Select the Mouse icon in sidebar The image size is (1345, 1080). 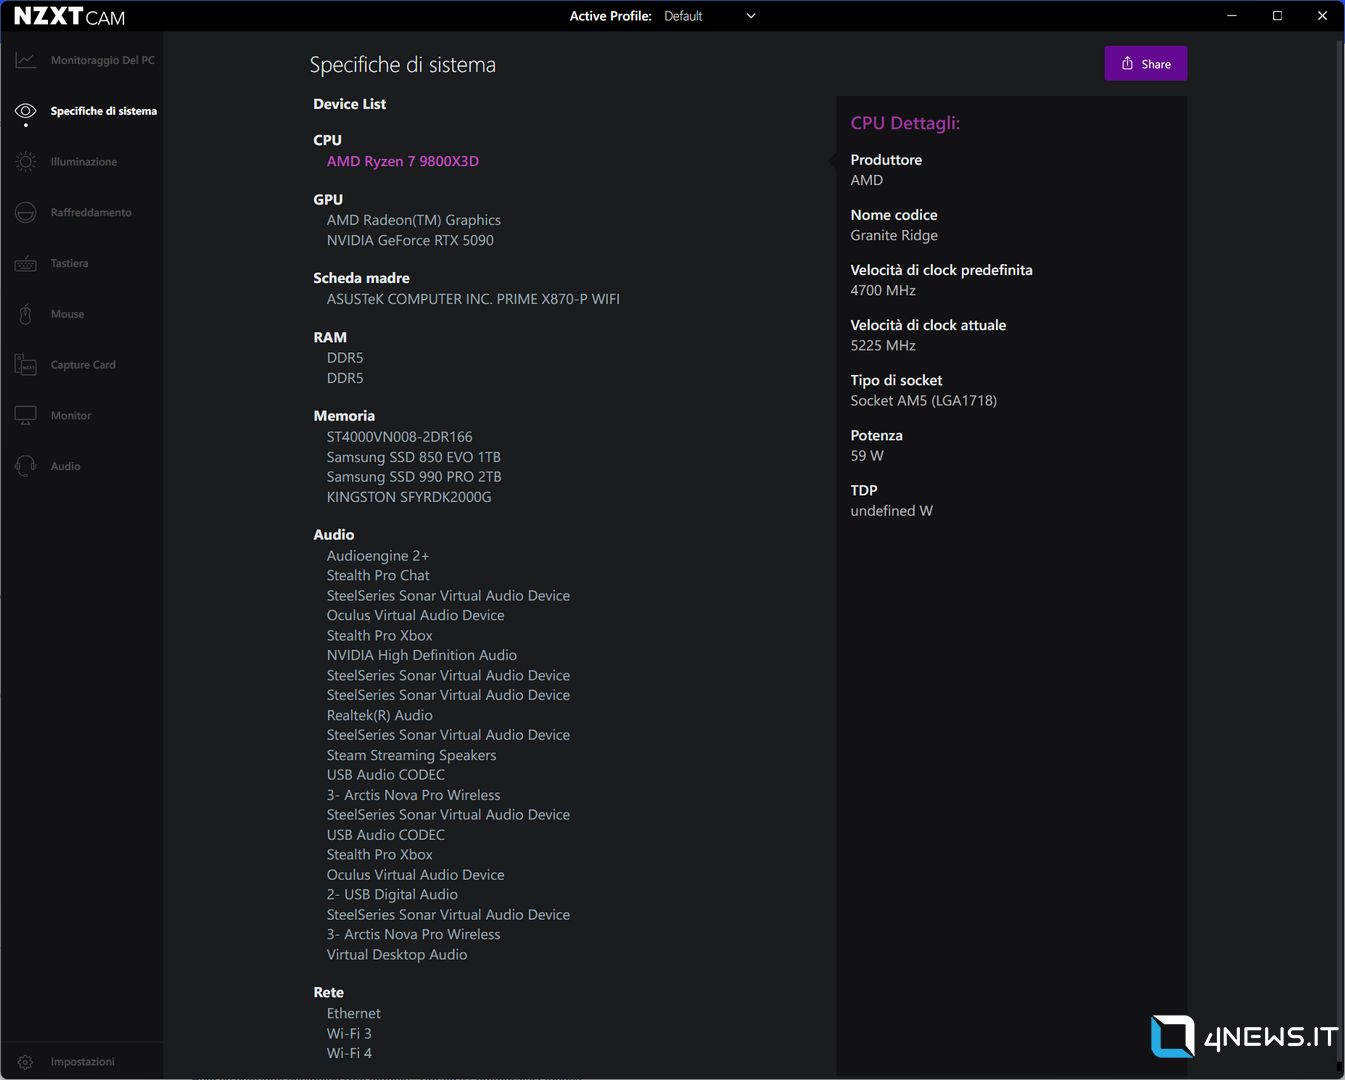click(26, 314)
